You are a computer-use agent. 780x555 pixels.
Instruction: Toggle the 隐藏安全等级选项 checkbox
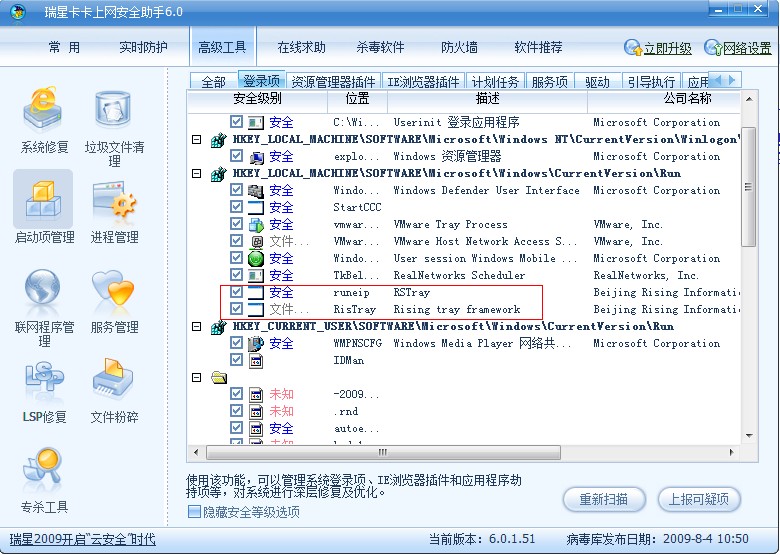click(x=195, y=512)
